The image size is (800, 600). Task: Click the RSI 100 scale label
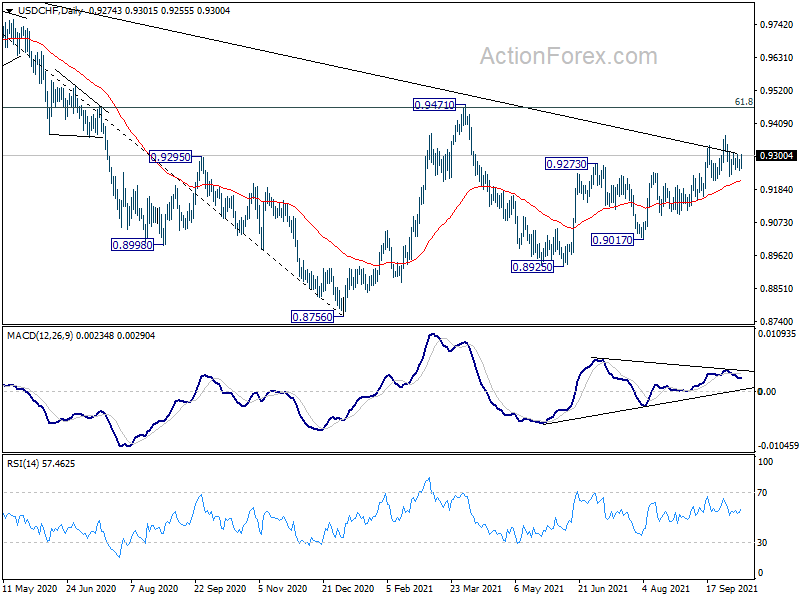765,462
